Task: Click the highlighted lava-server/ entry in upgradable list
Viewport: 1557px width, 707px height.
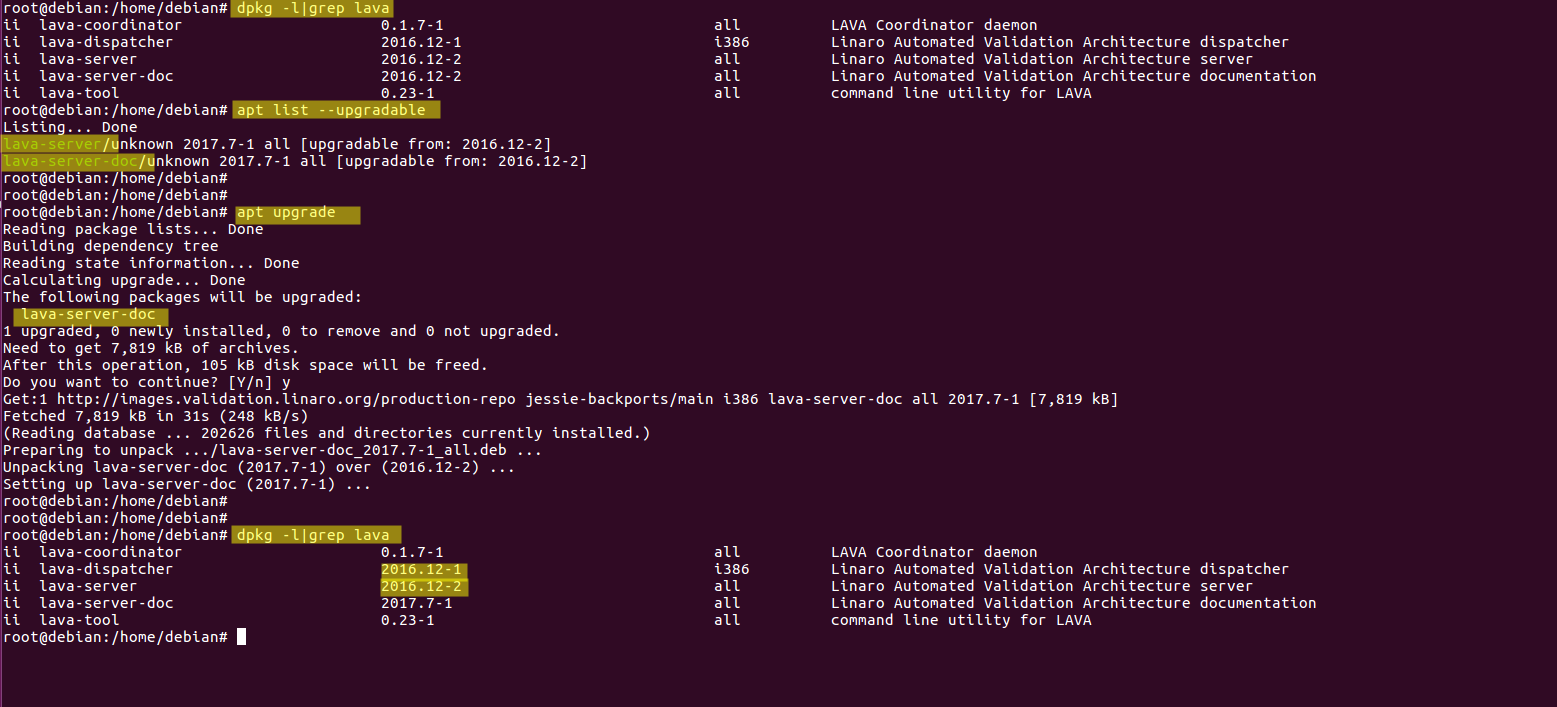Action: [x=59, y=144]
